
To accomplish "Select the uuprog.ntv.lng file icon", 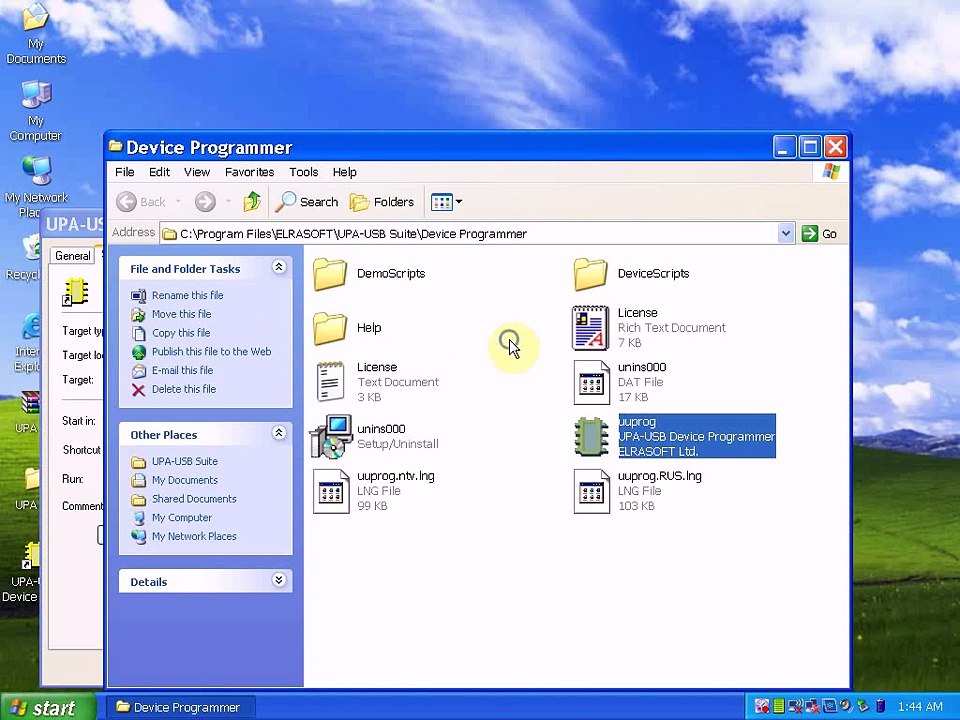I will click(331, 491).
